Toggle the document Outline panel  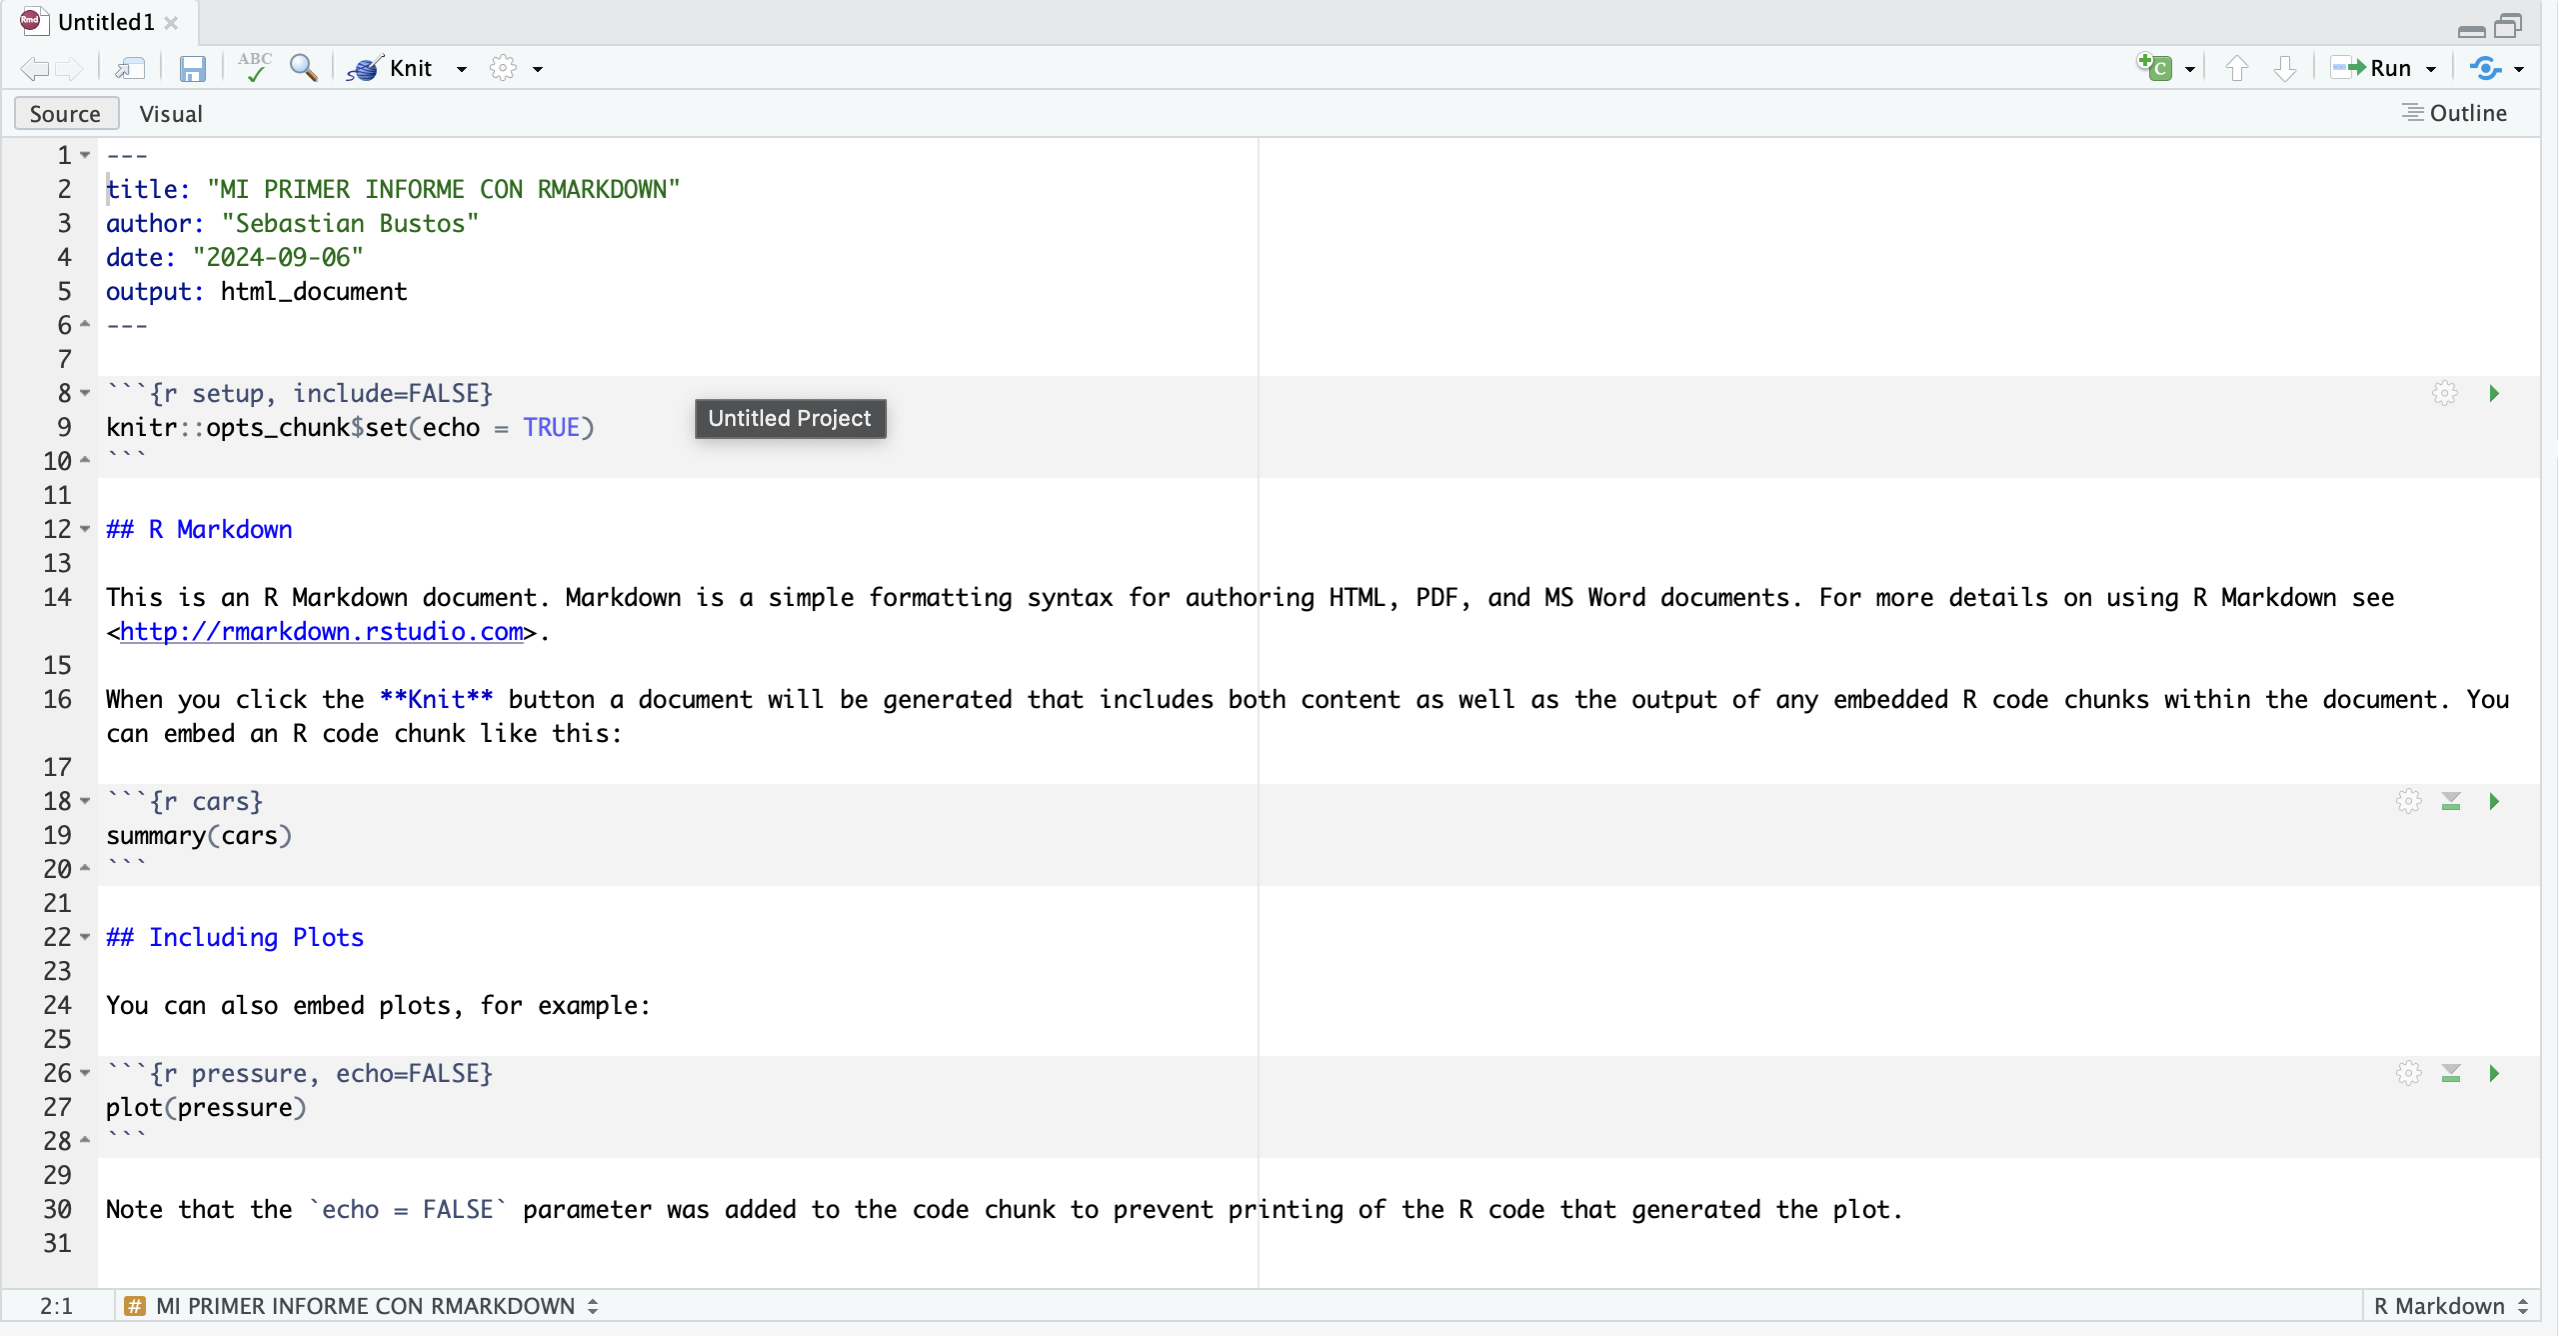(x=2454, y=113)
